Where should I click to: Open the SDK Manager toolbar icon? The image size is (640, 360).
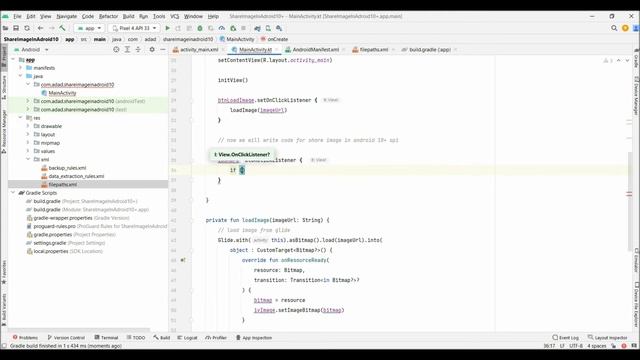279,28
